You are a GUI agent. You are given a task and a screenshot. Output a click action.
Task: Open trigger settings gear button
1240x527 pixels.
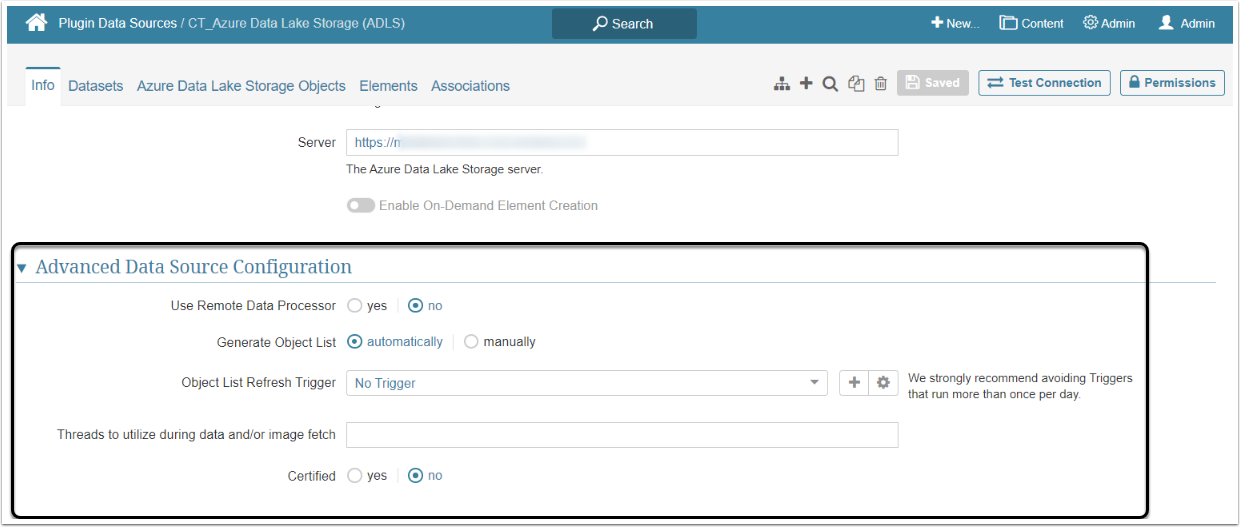pos(883,383)
